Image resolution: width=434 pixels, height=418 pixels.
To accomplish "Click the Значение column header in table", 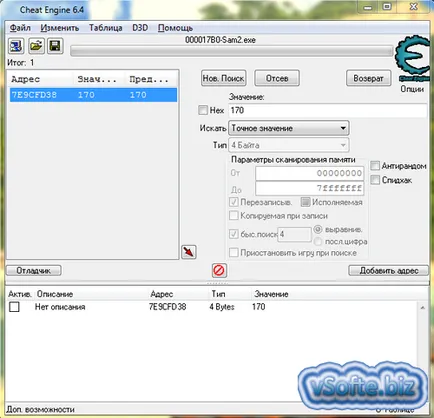I will point(271,294).
